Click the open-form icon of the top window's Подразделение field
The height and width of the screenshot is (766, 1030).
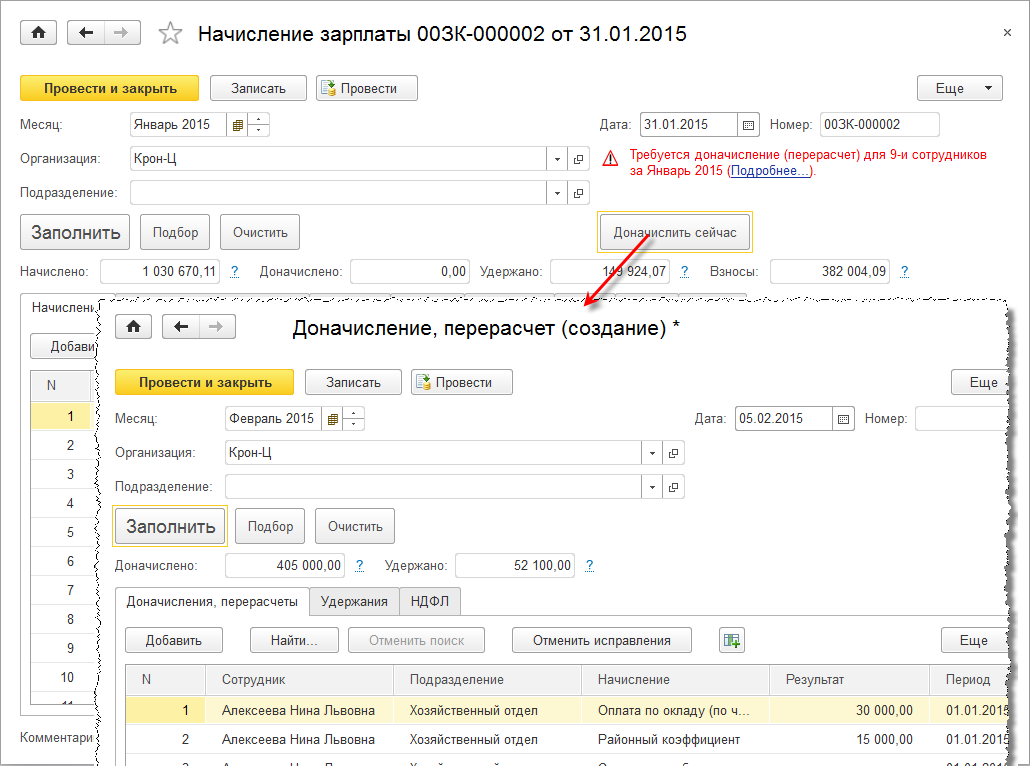pyautogui.click(x=578, y=193)
